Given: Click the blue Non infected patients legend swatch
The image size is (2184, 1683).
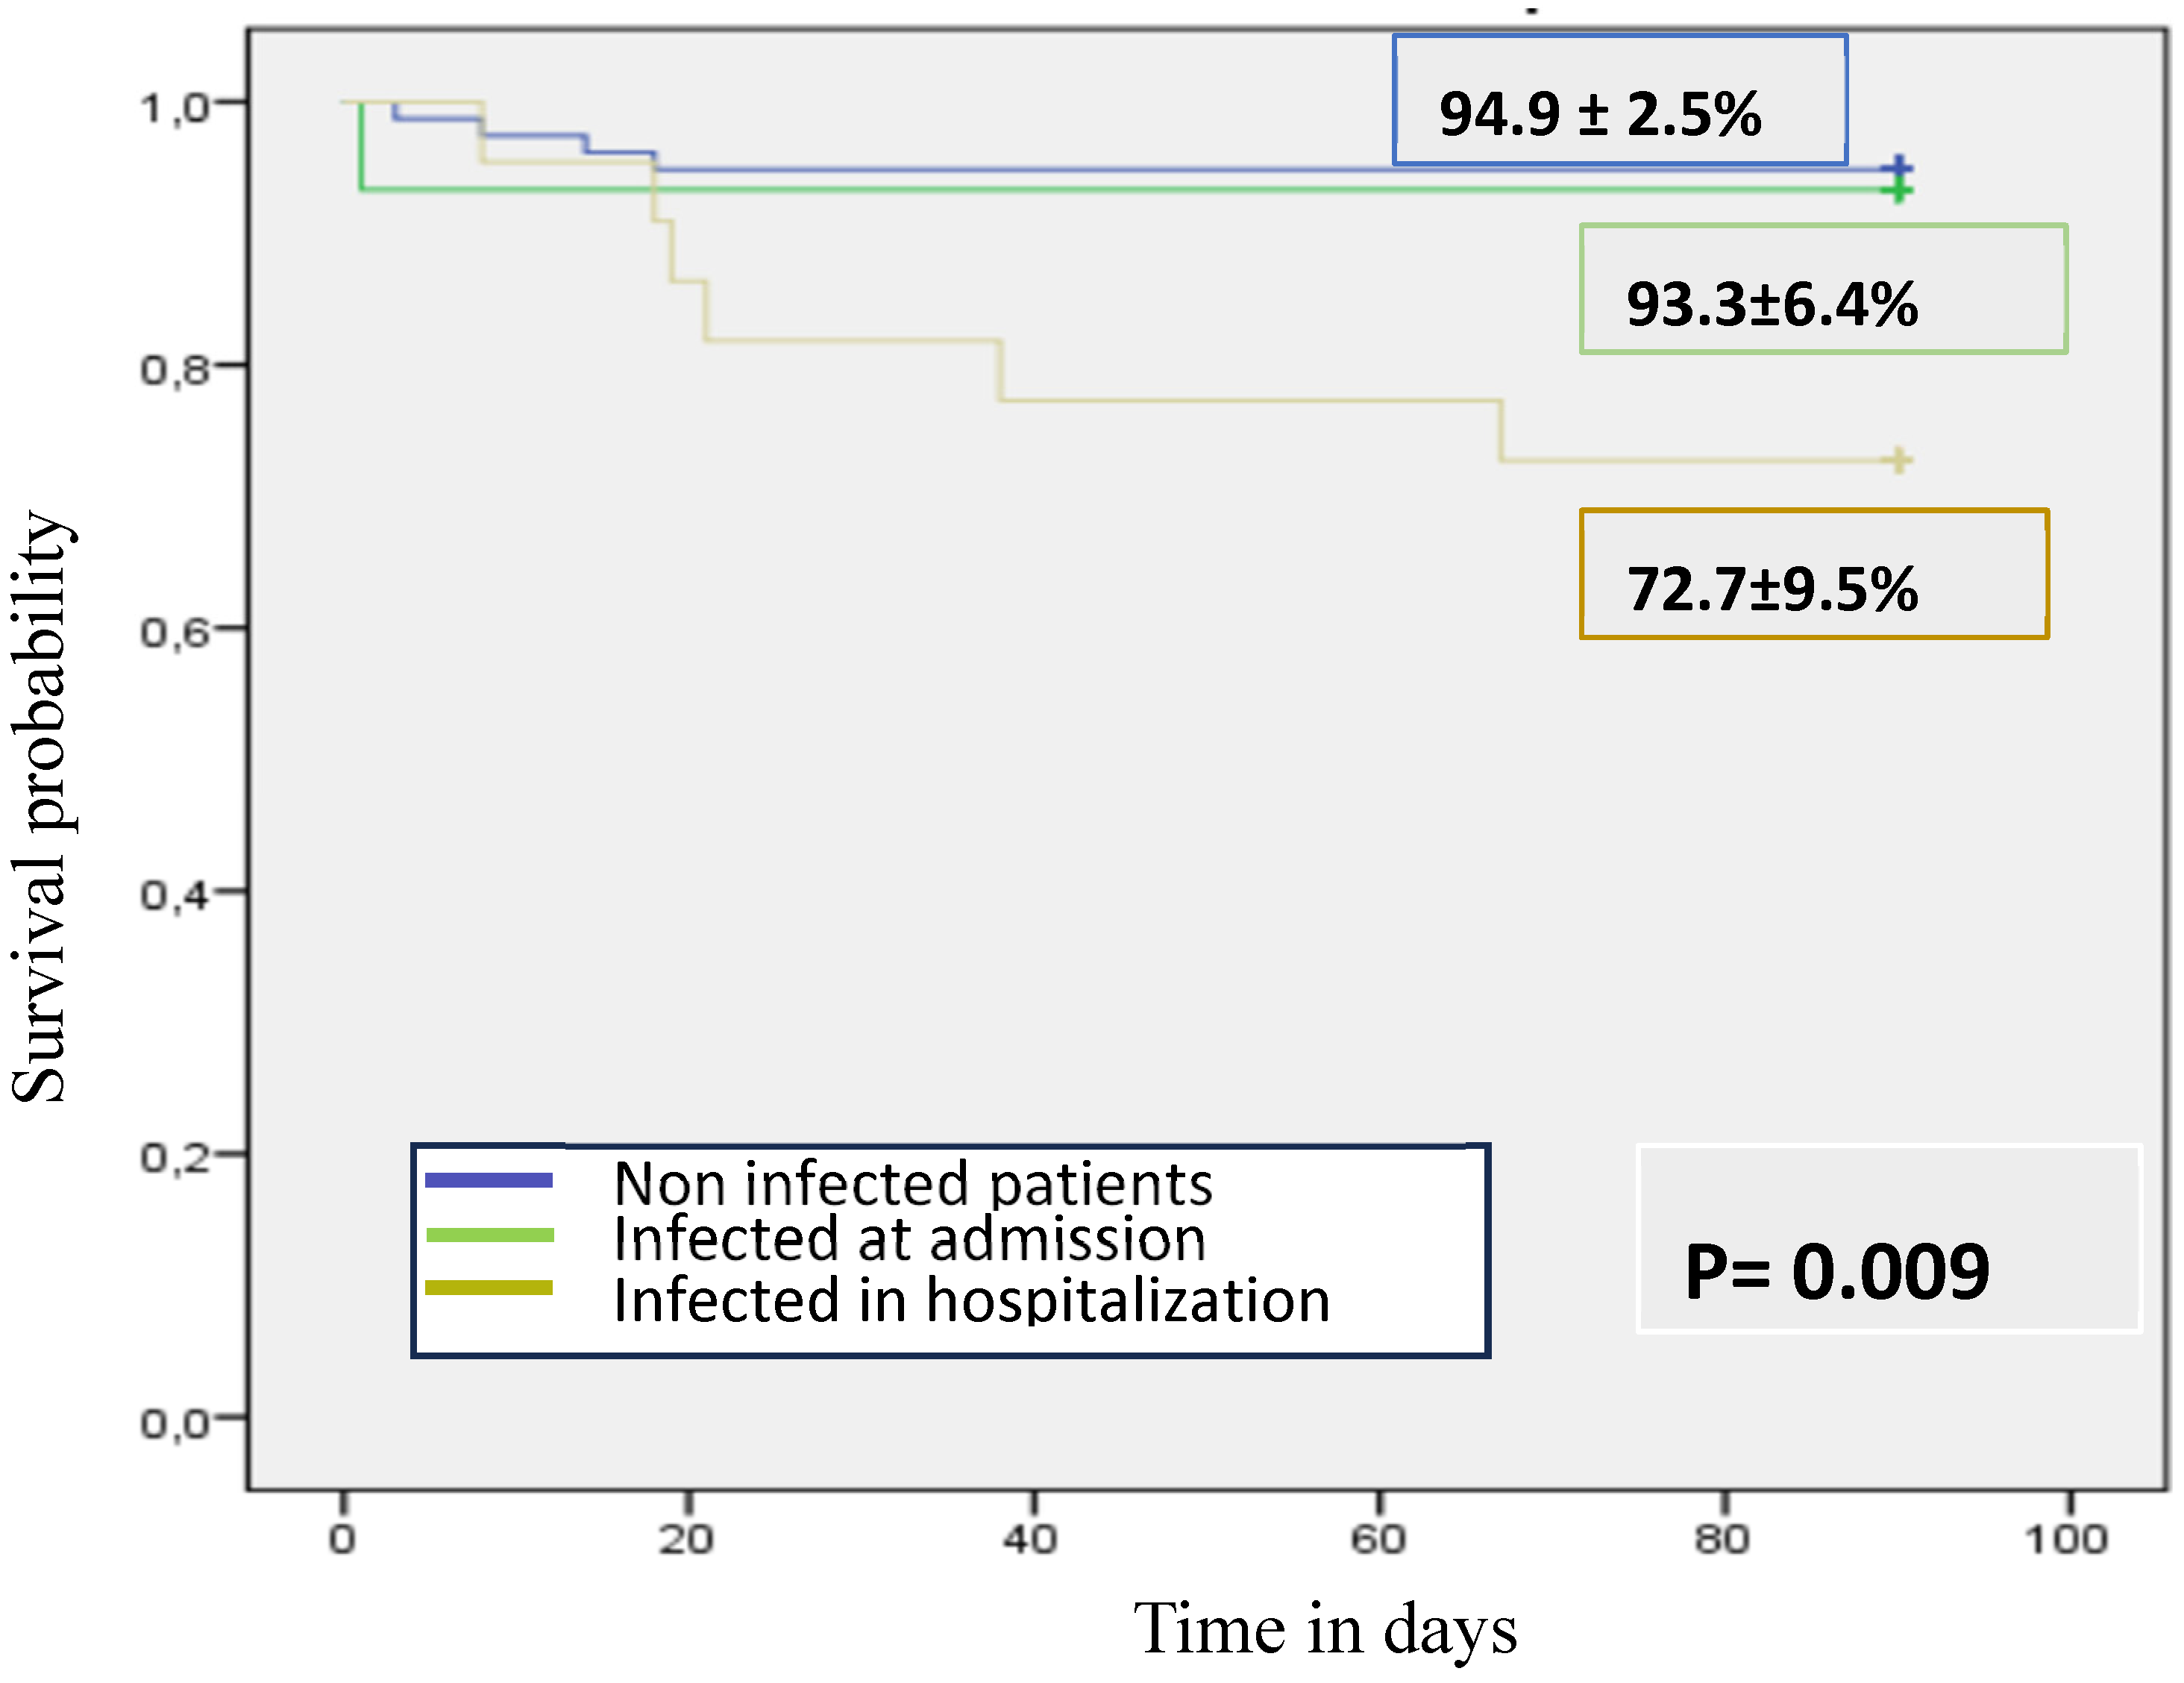Looking at the screenshot, I should tap(488, 1180).
